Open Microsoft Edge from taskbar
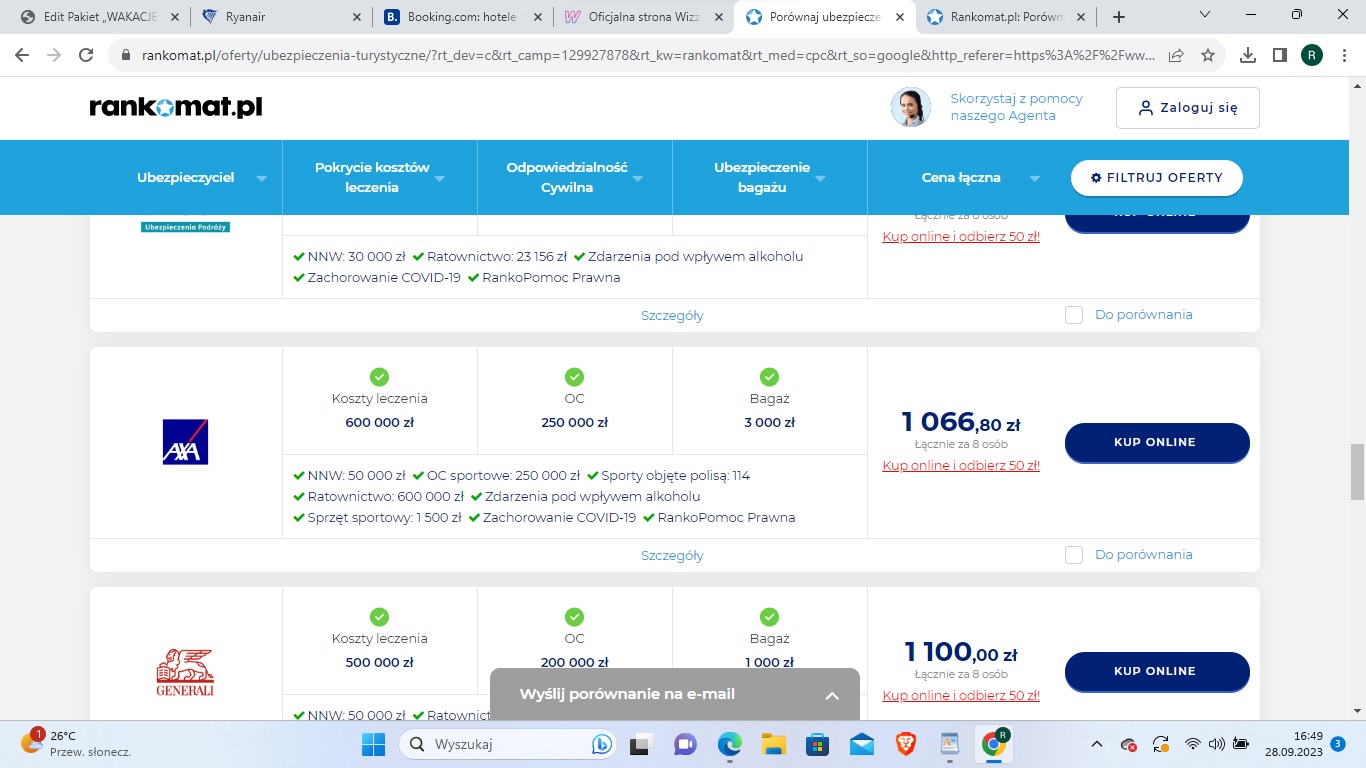 pos(730,744)
